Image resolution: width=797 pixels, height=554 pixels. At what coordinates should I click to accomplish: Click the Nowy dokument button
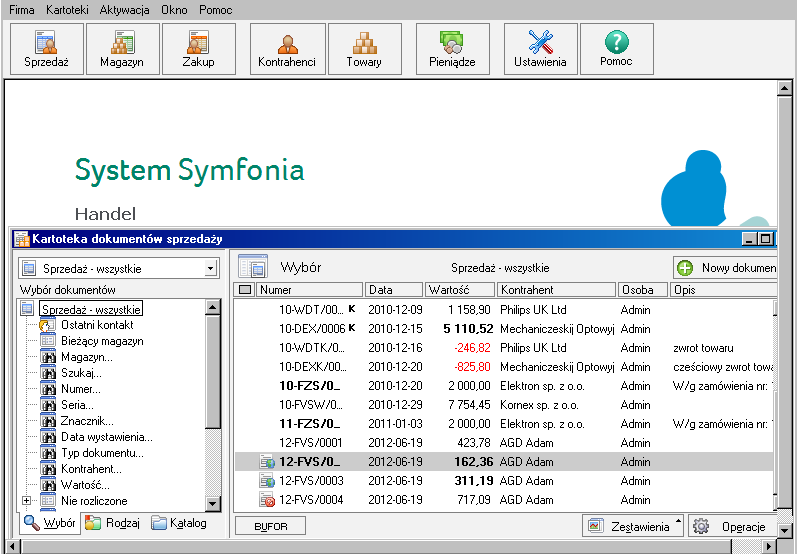(x=726, y=268)
